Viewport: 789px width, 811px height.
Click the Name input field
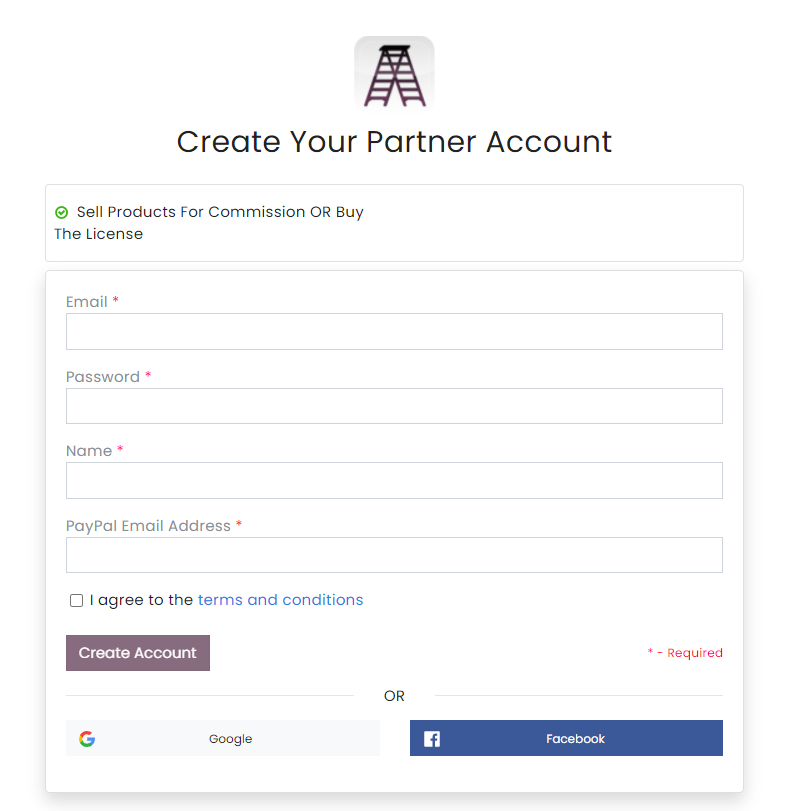pyautogui.click(x=394, y=480)
